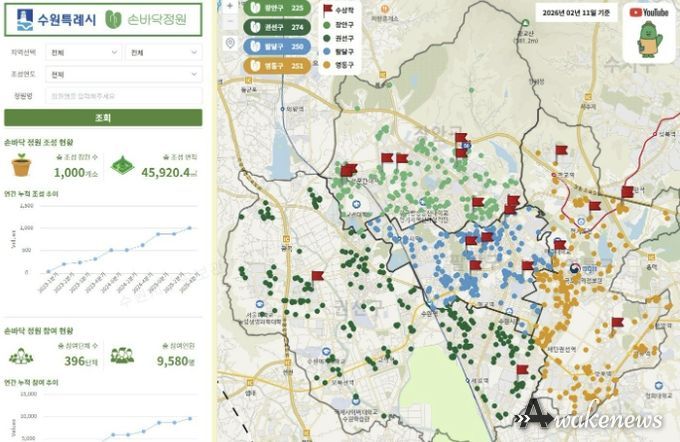Viewport: 680px width, 442px height.
Task: Toggle the 영통구 251 district filter
Action: coord(278,66)
